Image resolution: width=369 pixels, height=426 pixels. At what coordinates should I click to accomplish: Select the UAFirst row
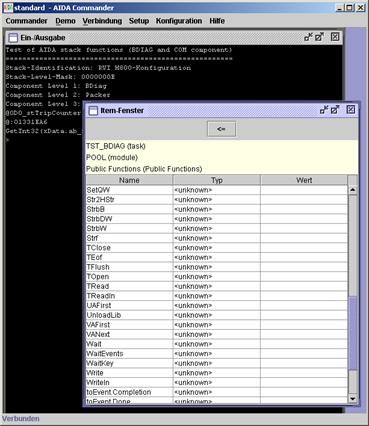[217, 306]
